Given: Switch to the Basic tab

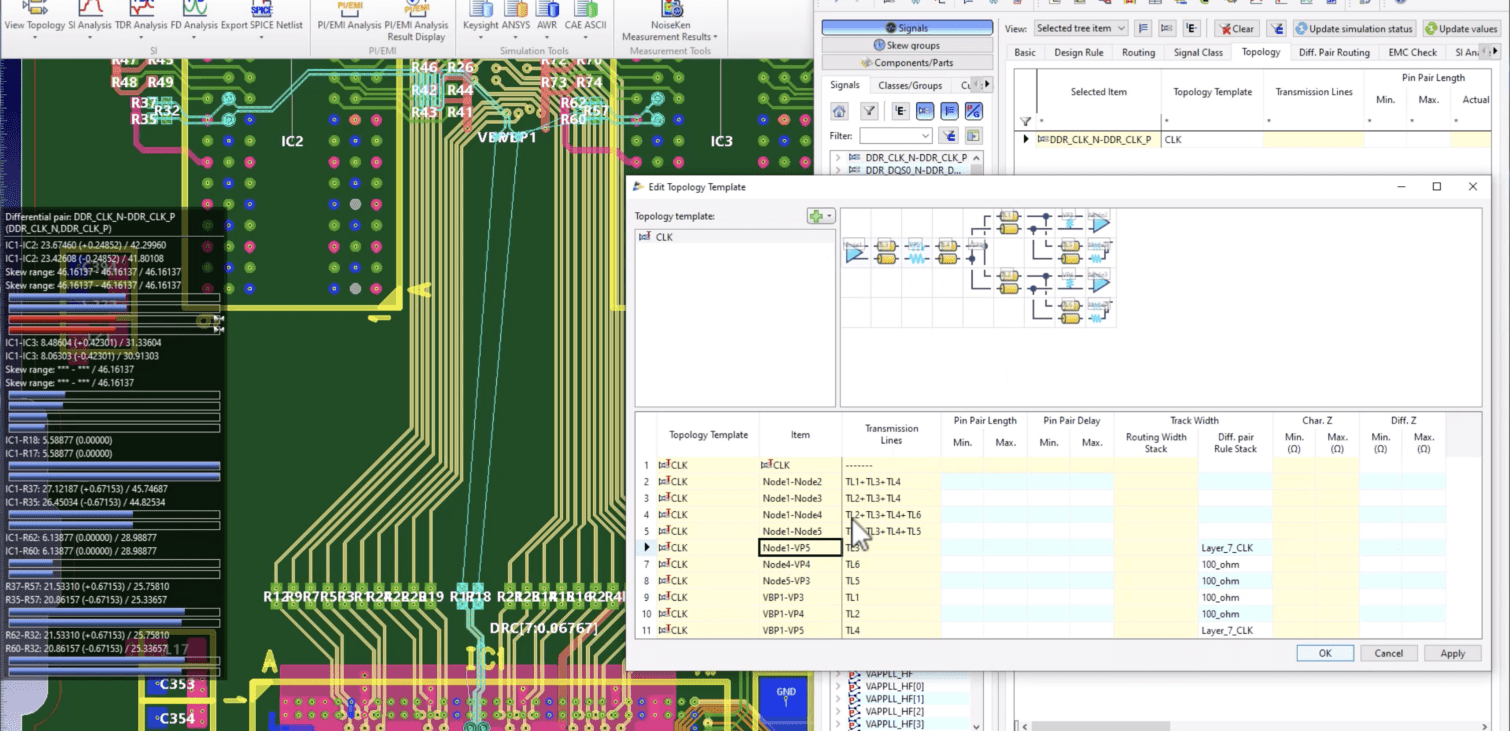Looking at the screenshot, I should [1025, 52].
